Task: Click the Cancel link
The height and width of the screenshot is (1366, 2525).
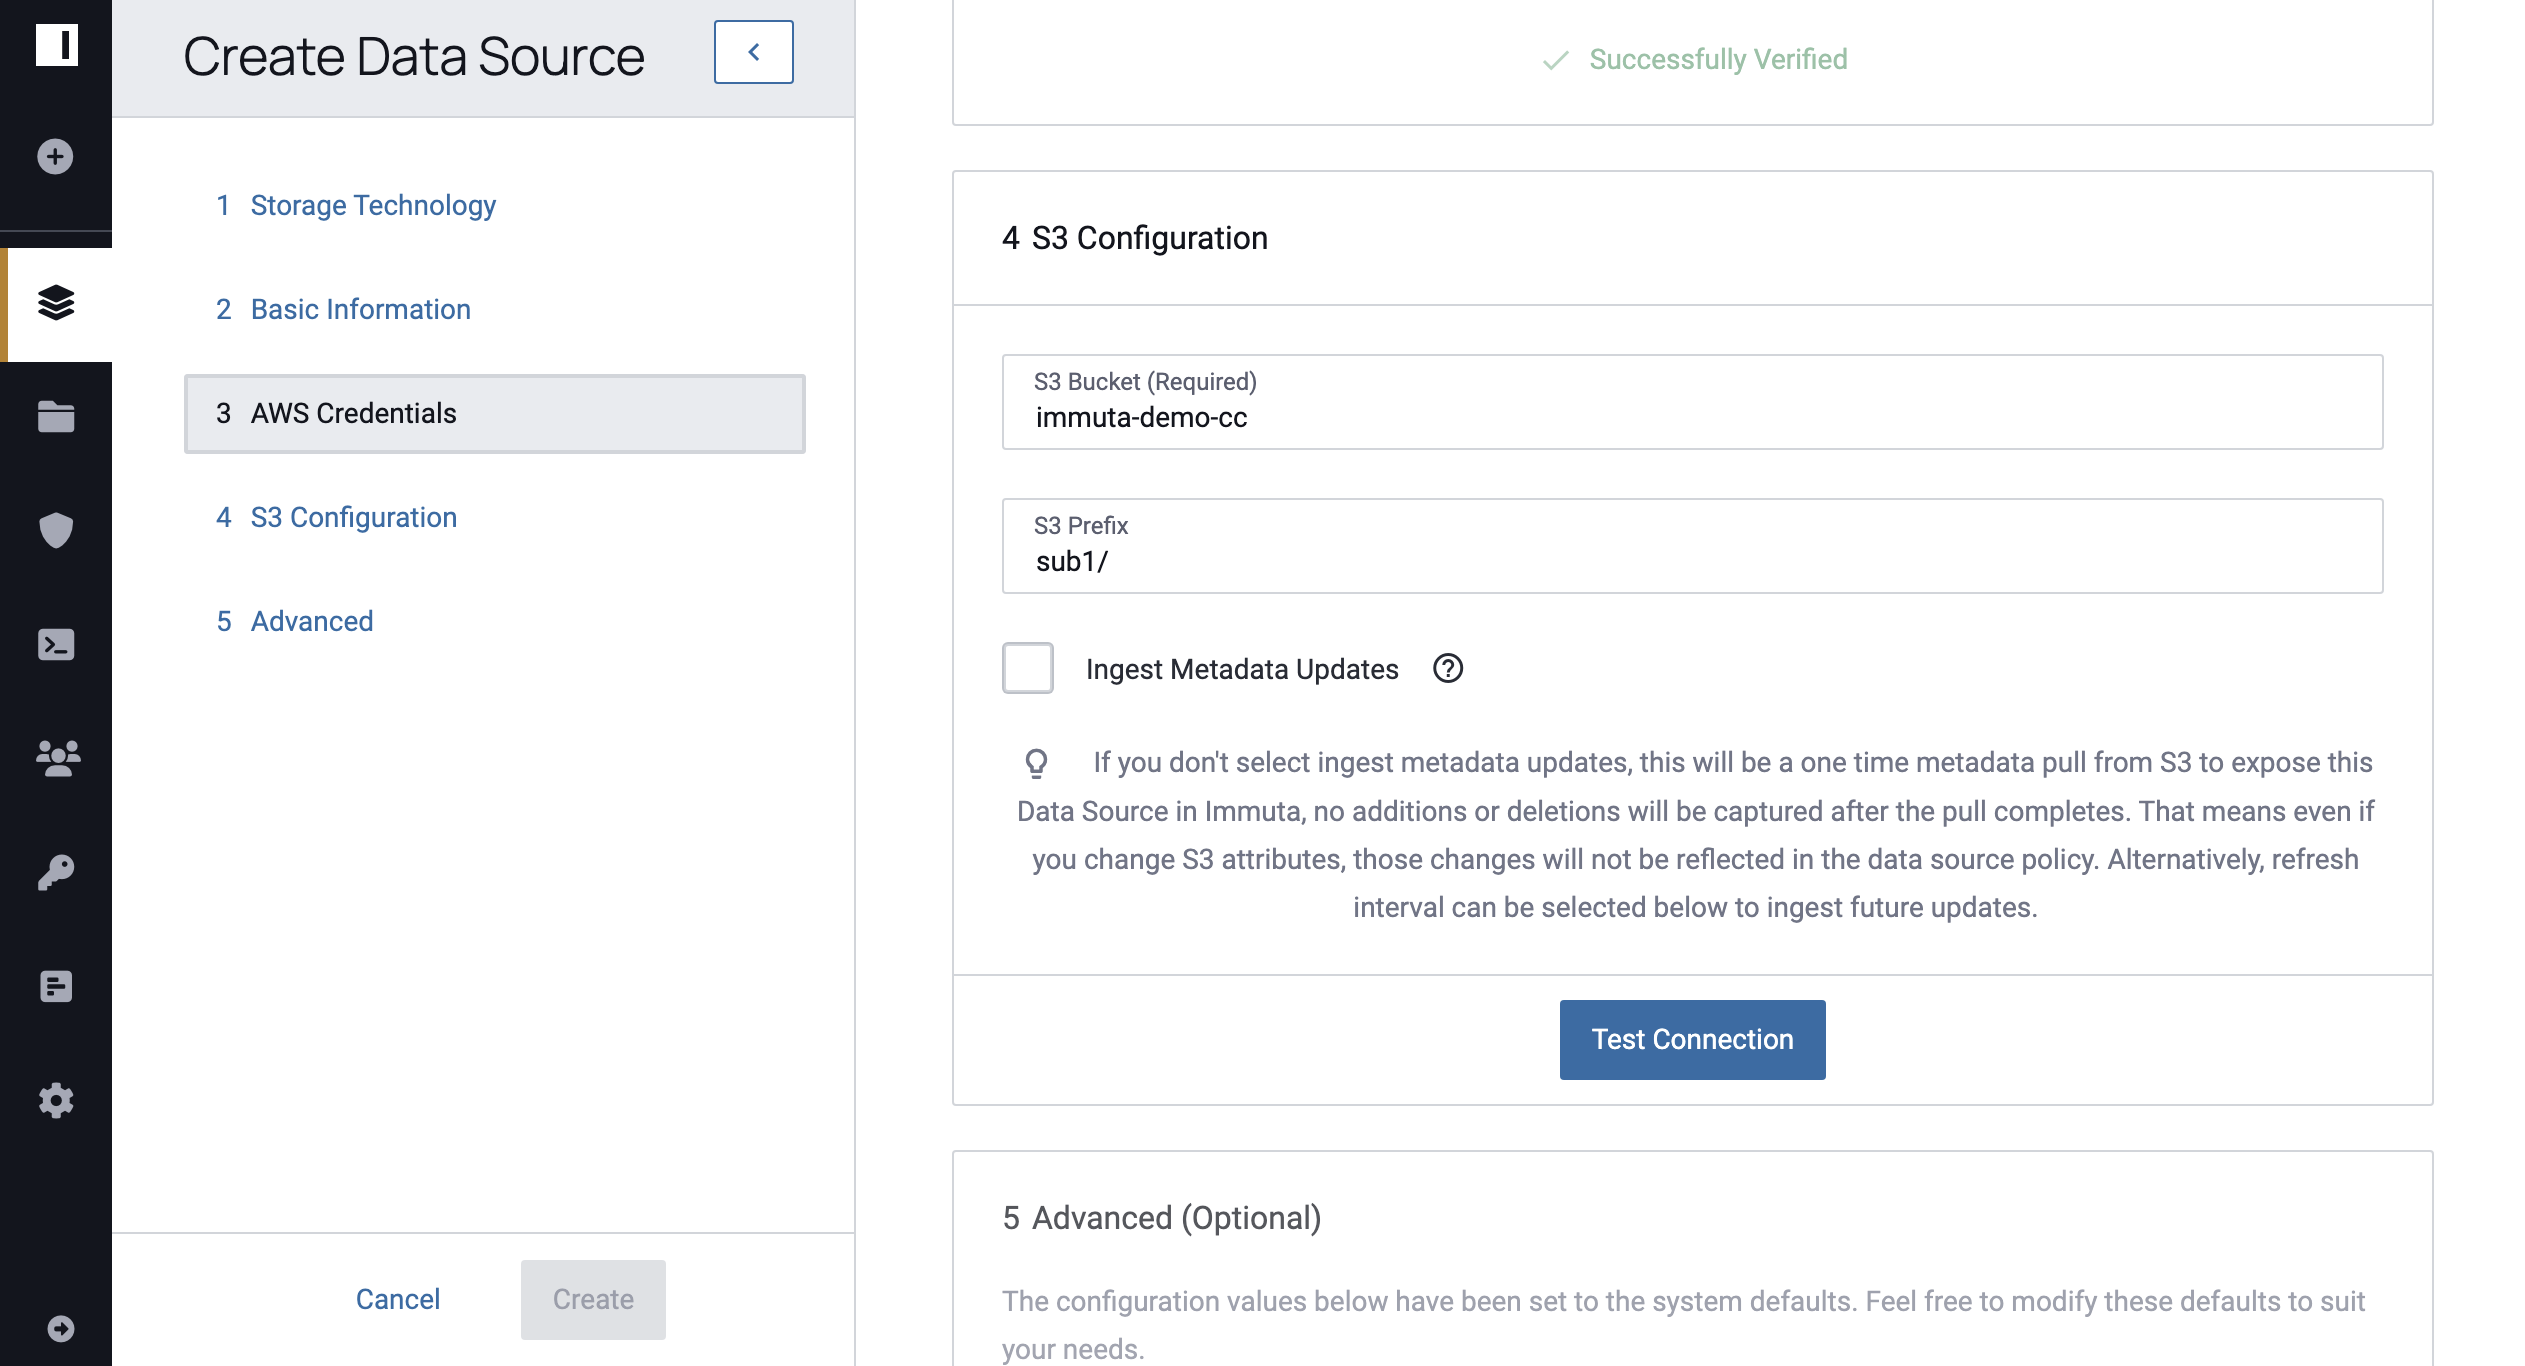Action: point(397,1299)
